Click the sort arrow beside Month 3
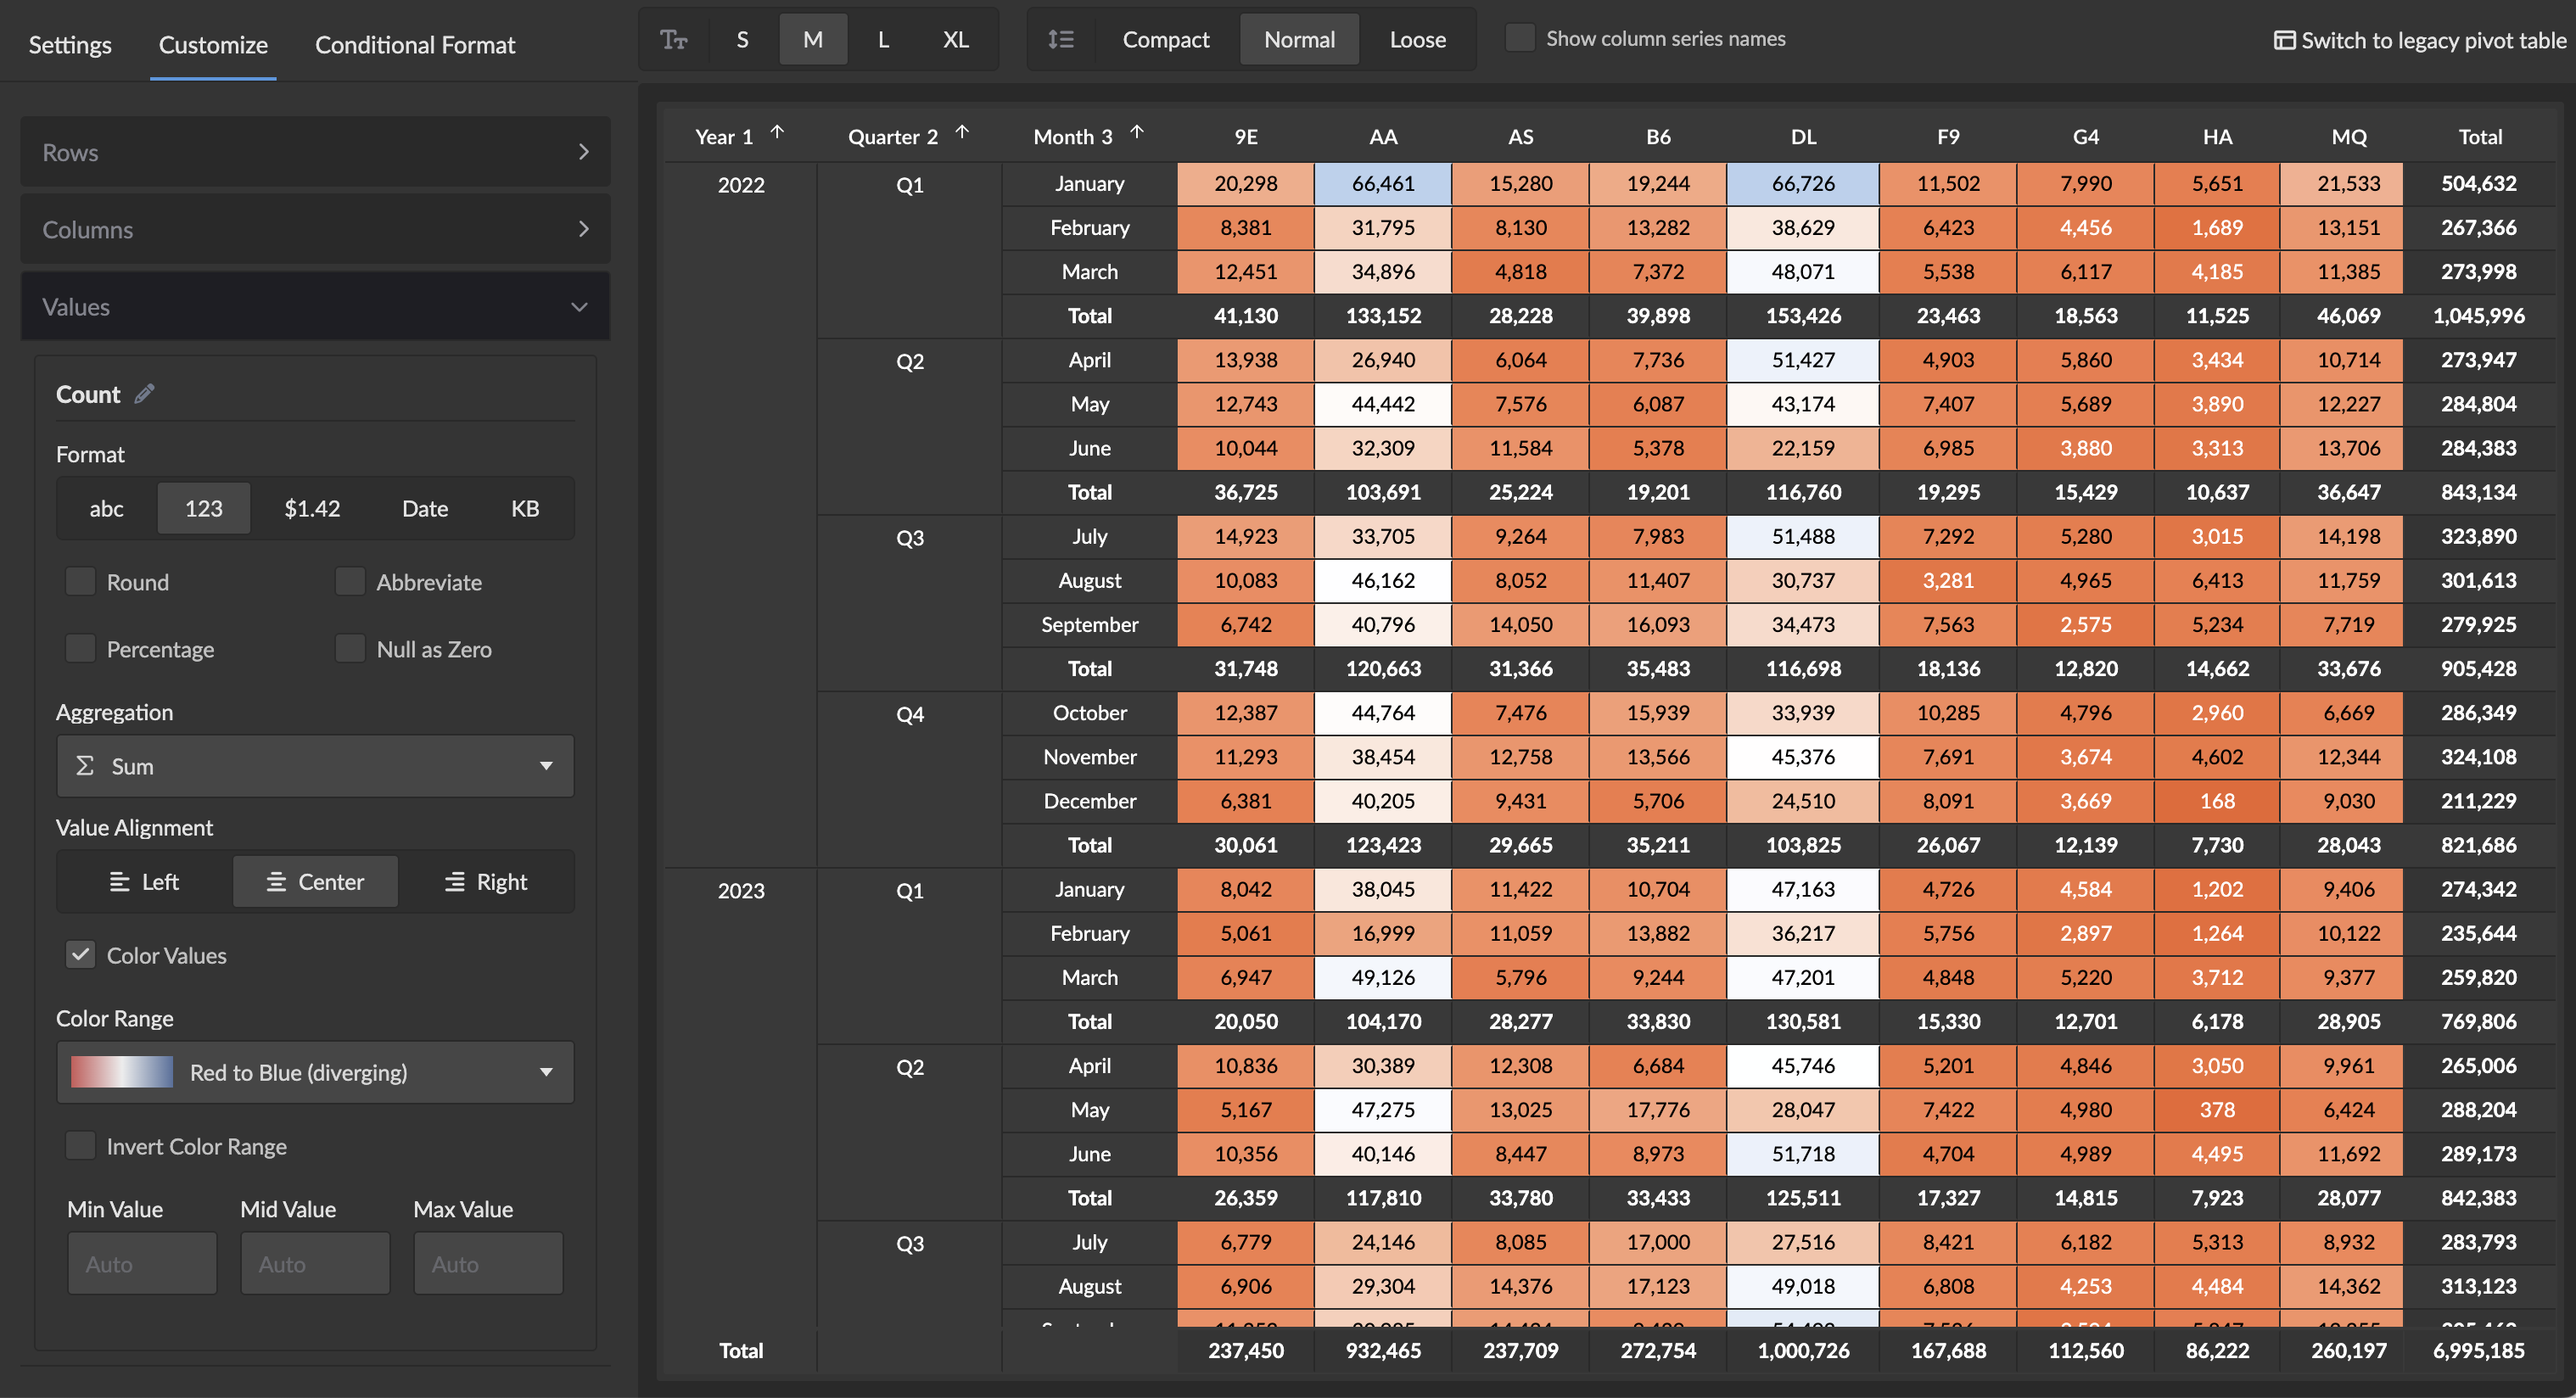The width and height of the screenshot is (2576, 1398). [x=1137, y=132]
